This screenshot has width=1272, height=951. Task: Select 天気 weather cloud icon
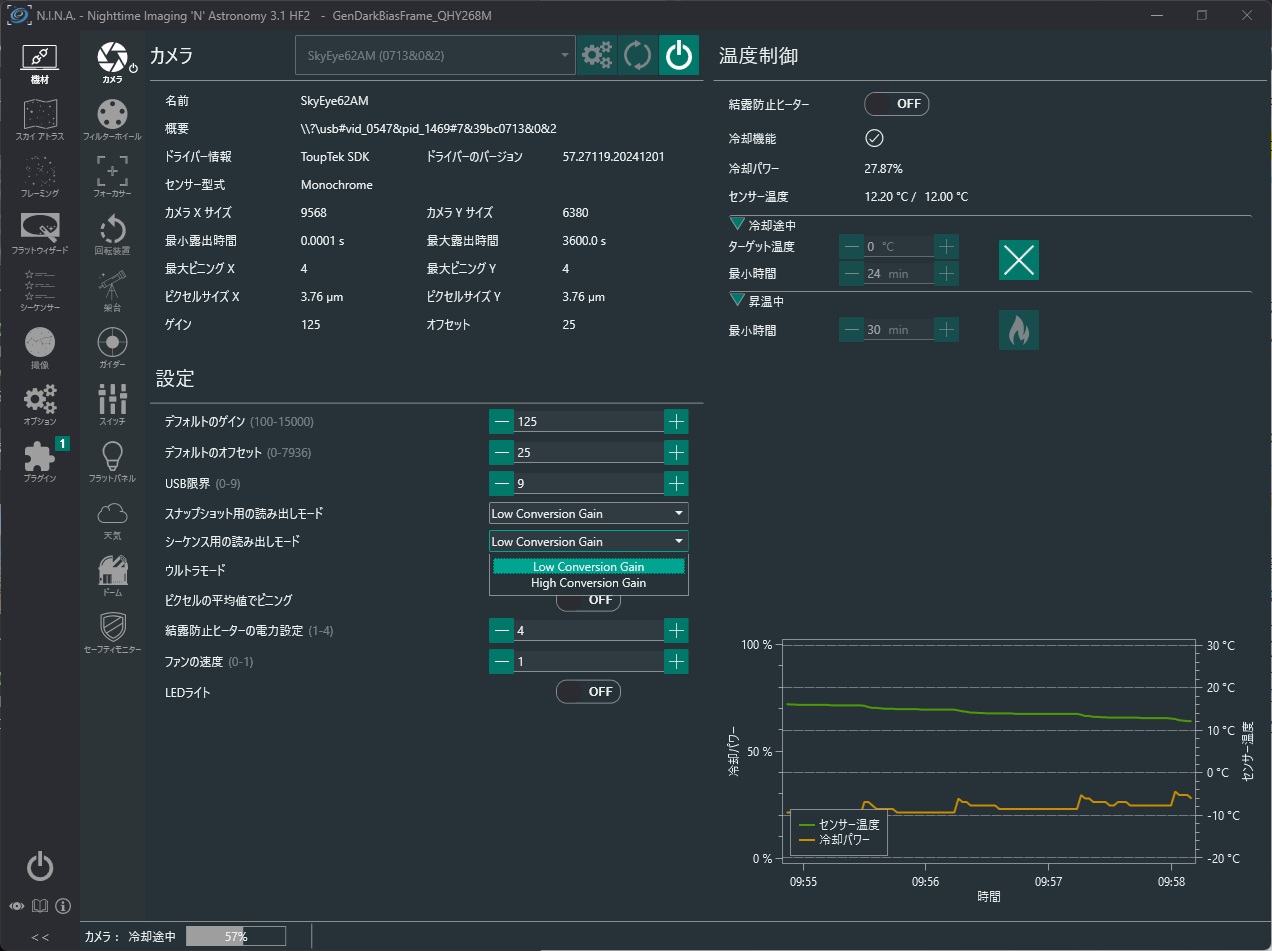(112, 519)
